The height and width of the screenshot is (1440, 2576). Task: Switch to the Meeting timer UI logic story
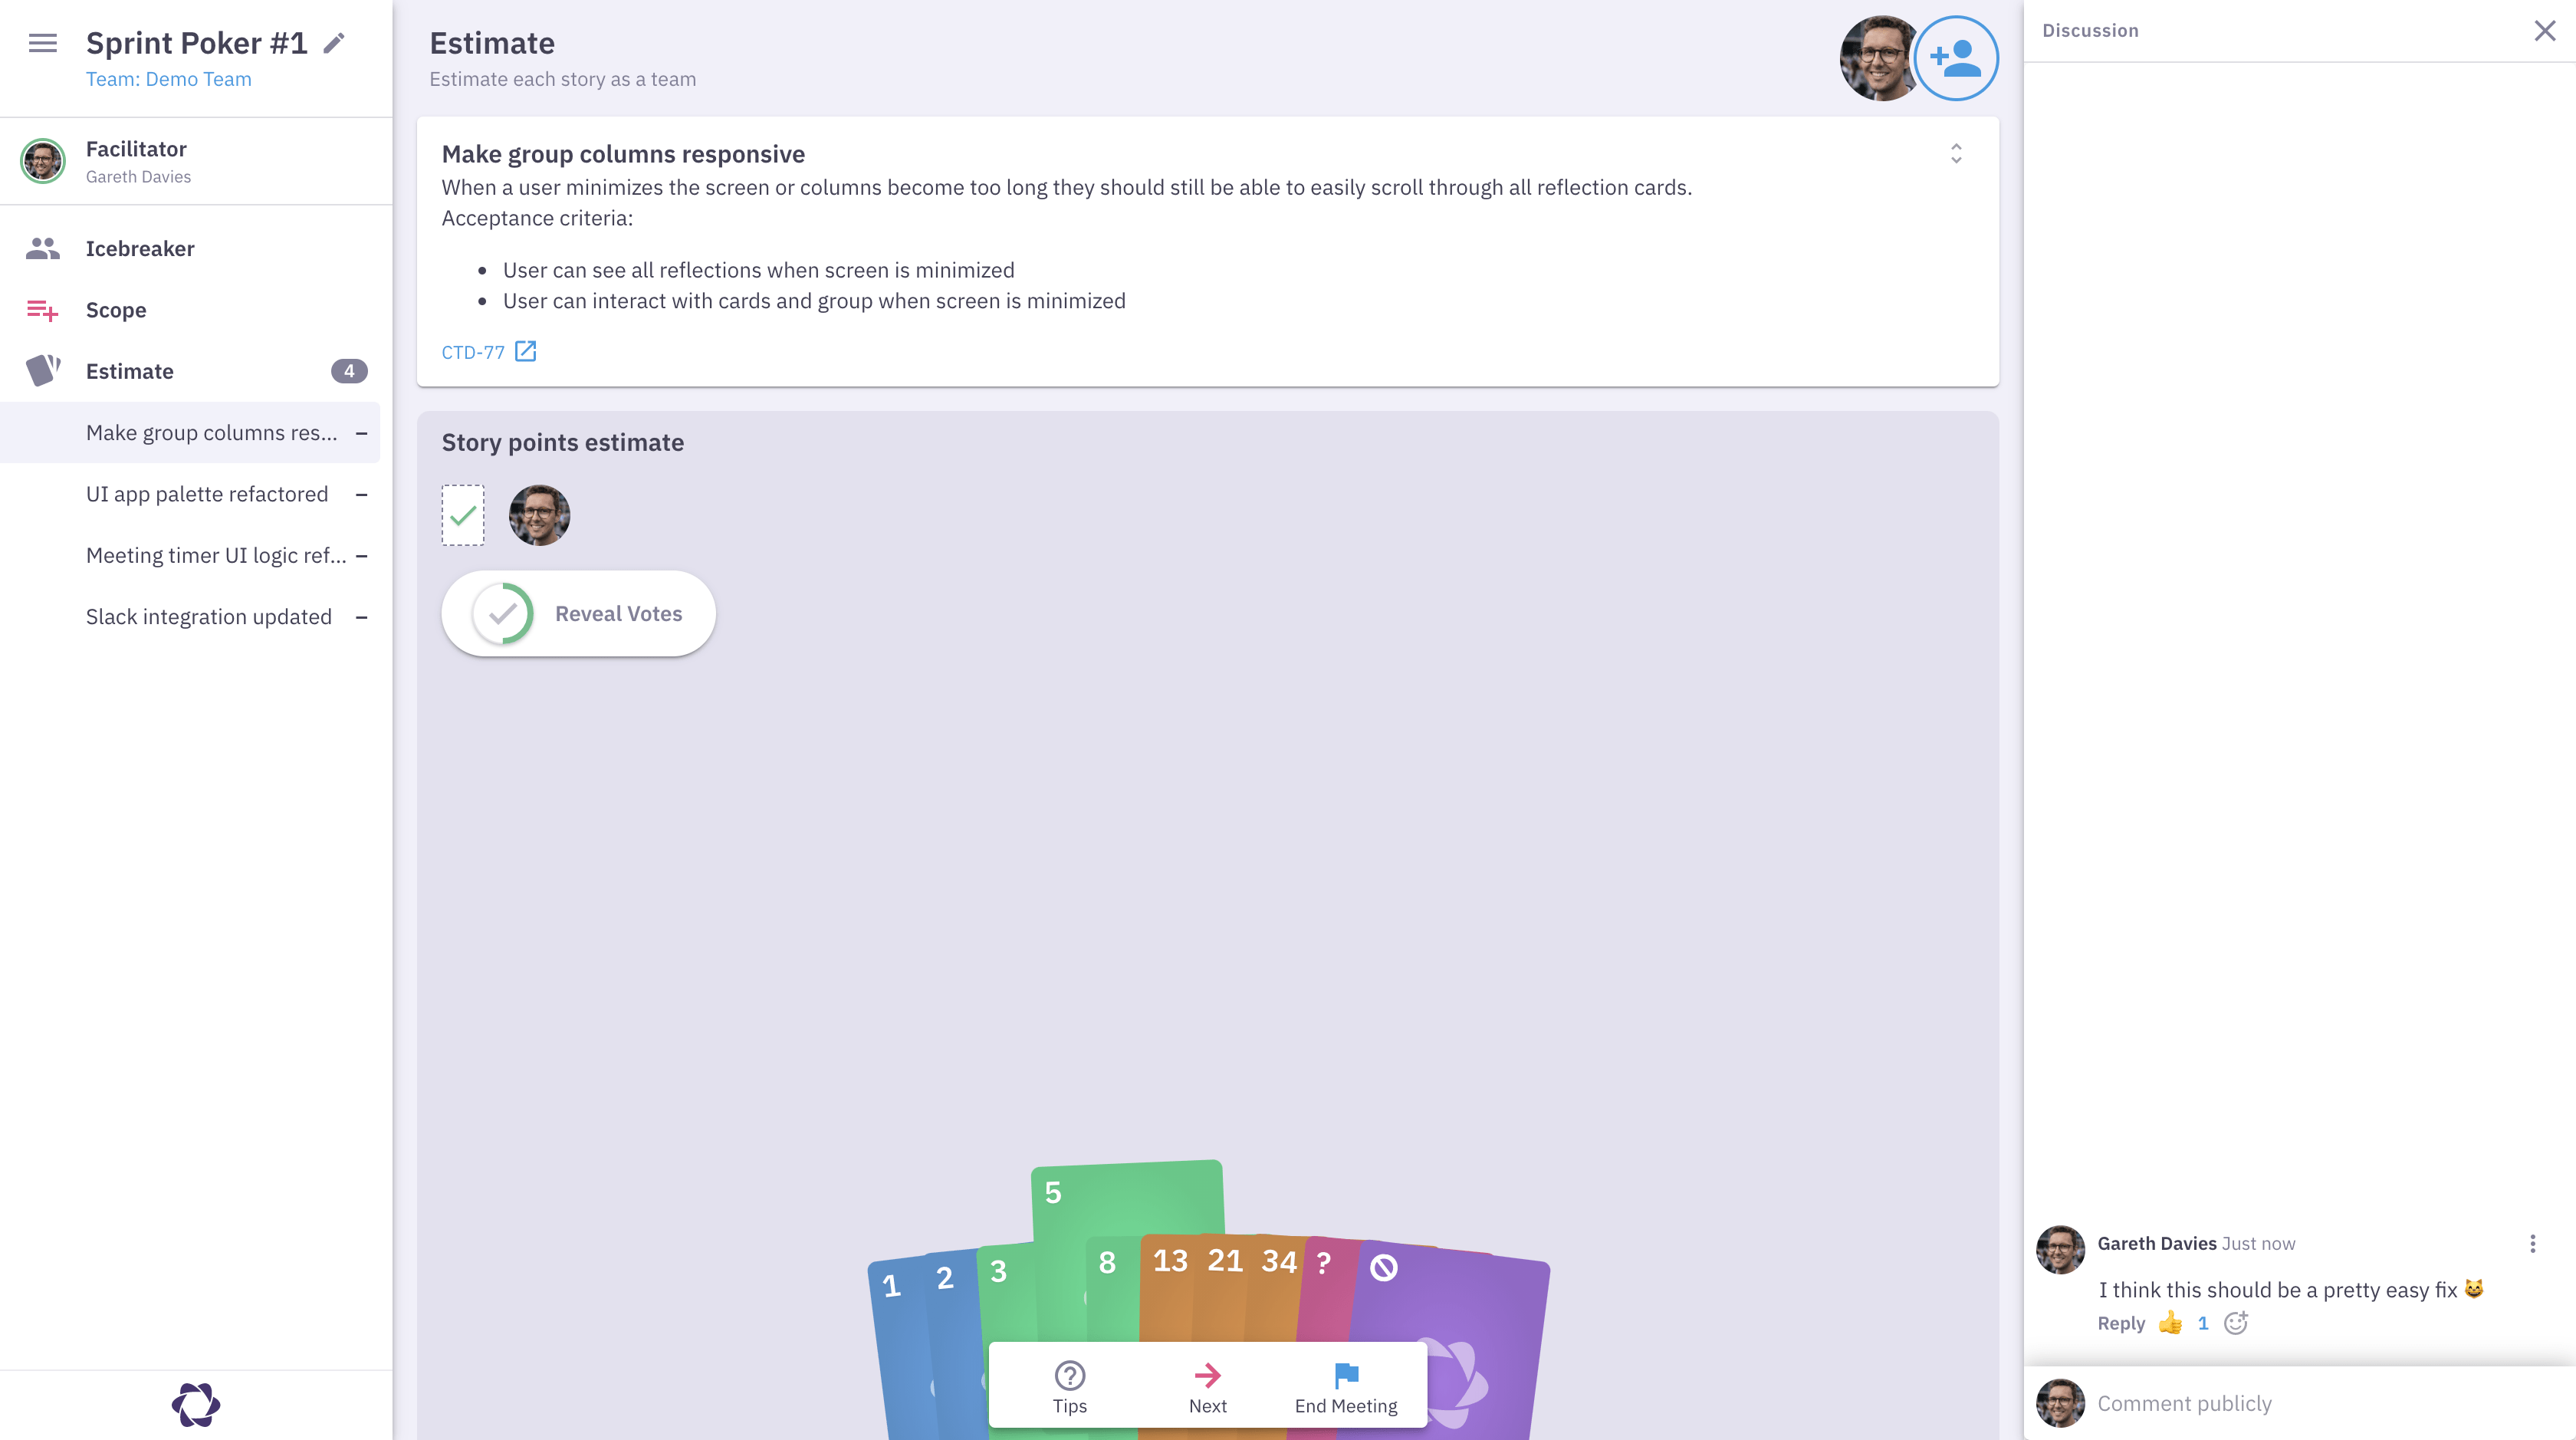point(215,555)
